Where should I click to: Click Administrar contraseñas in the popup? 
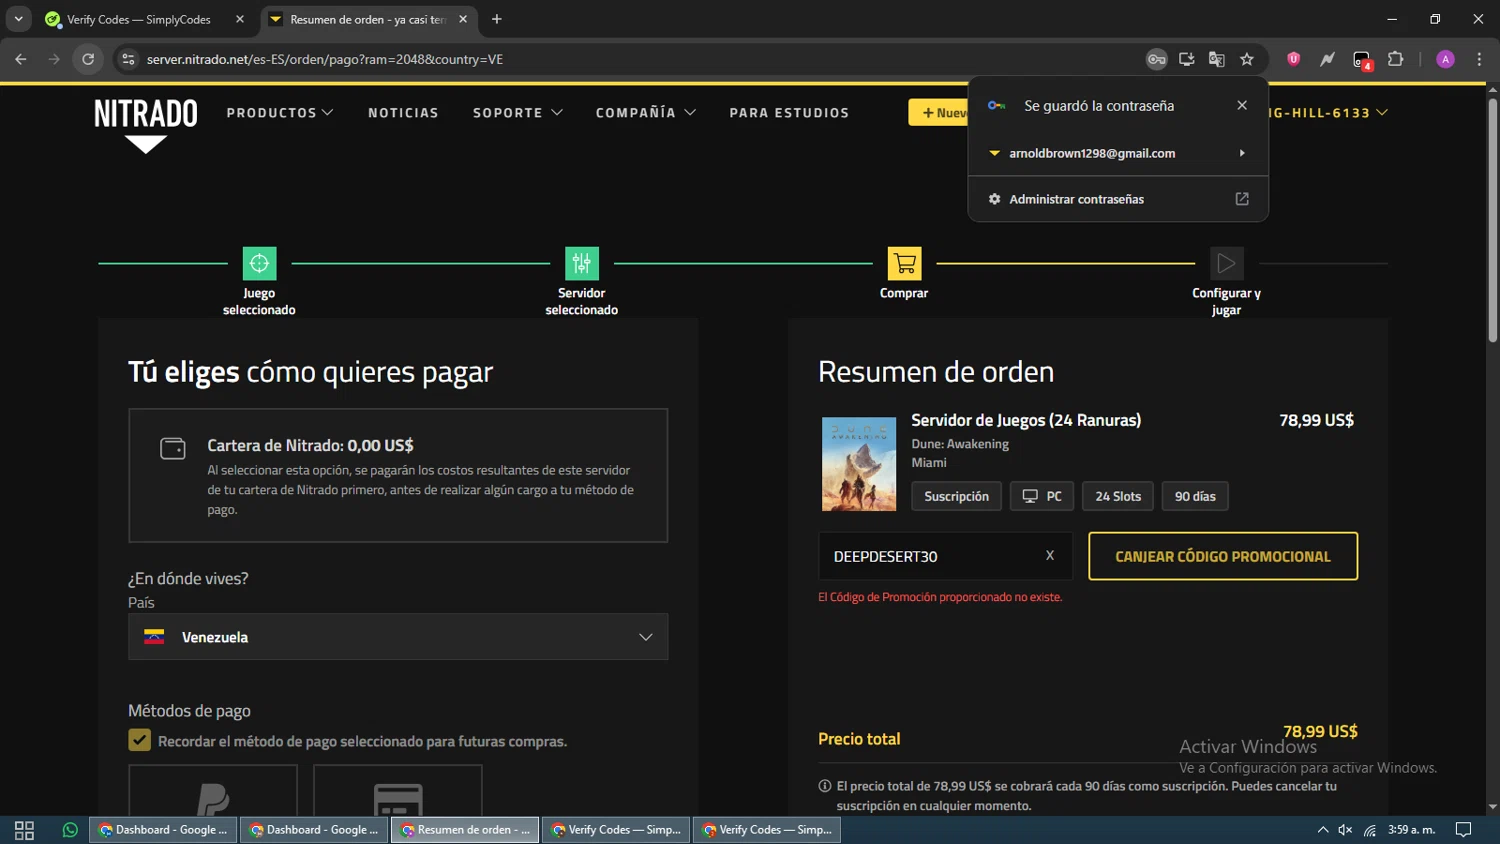[x=1077, y=199]
